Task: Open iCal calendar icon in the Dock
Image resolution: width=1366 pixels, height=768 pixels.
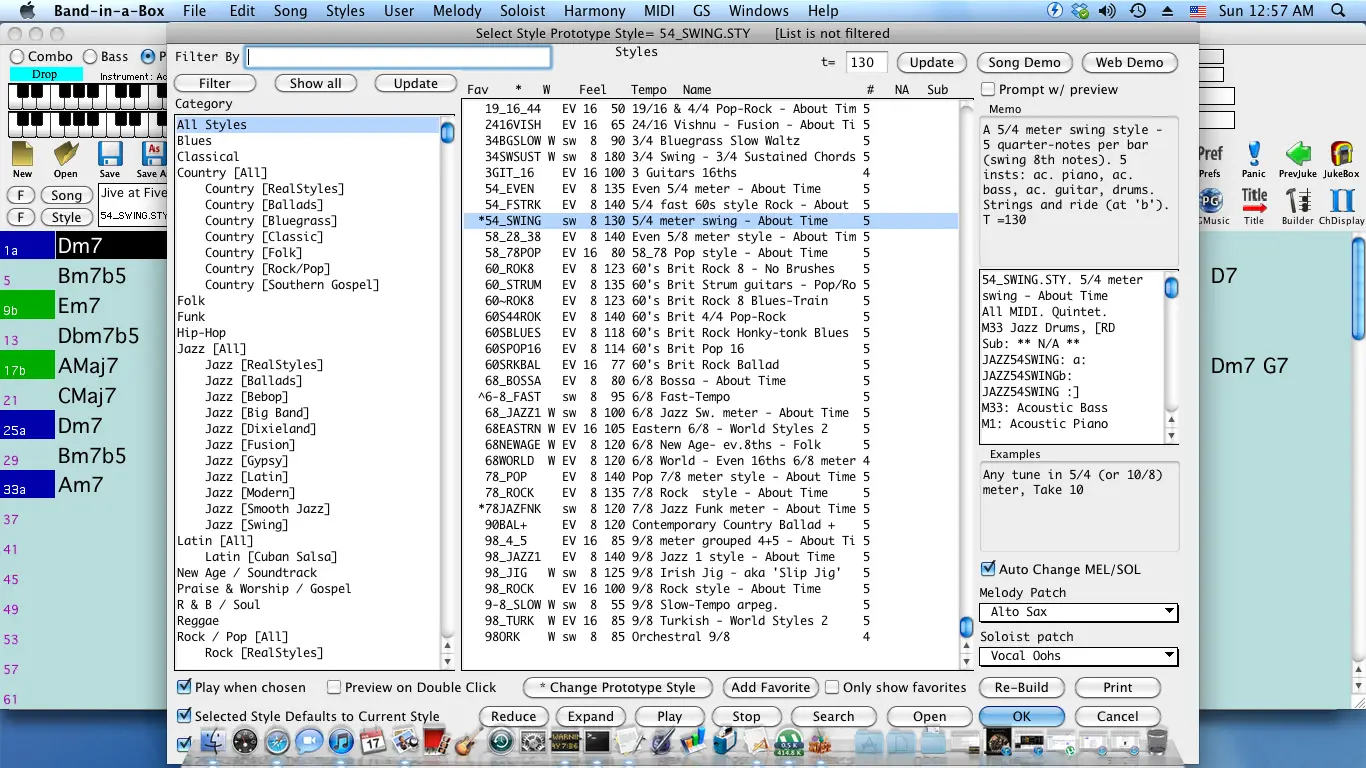Action: [x=373, y=741]
